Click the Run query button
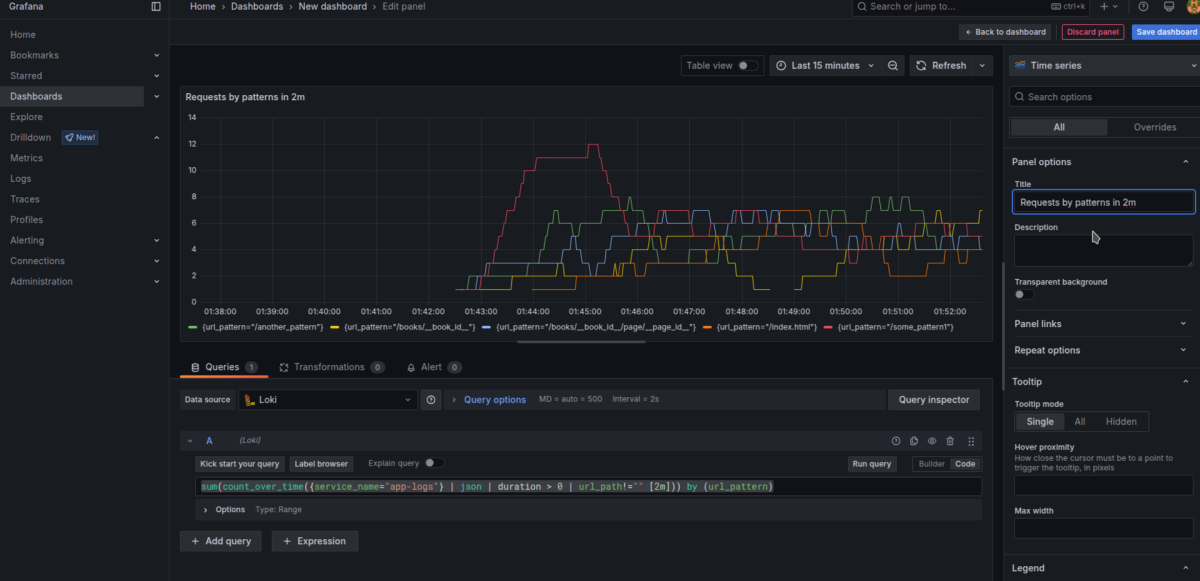1200x581 pixels. (x=871, y=464)
